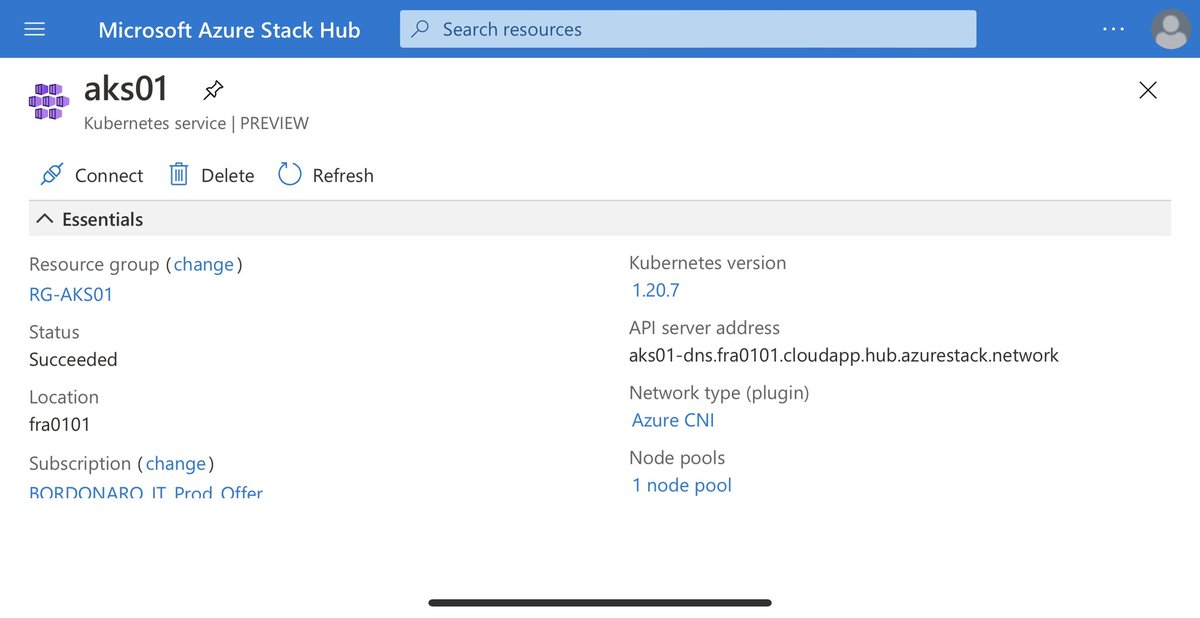The width and height of the screenshot is (1200, 618).
Task: Open the Azure CNI network plugin details
Action: (x=673, y=420)
